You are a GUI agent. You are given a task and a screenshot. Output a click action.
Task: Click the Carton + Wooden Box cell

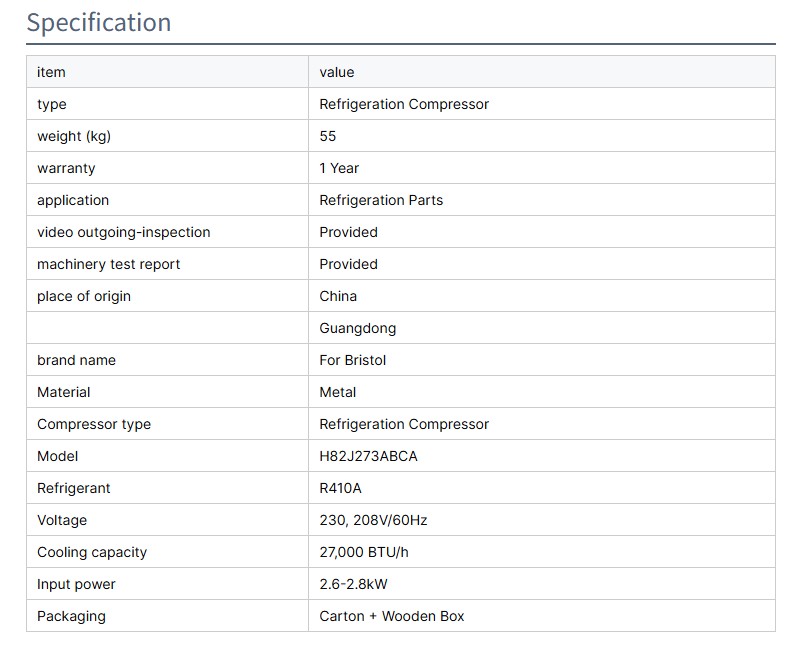[392, 616]
